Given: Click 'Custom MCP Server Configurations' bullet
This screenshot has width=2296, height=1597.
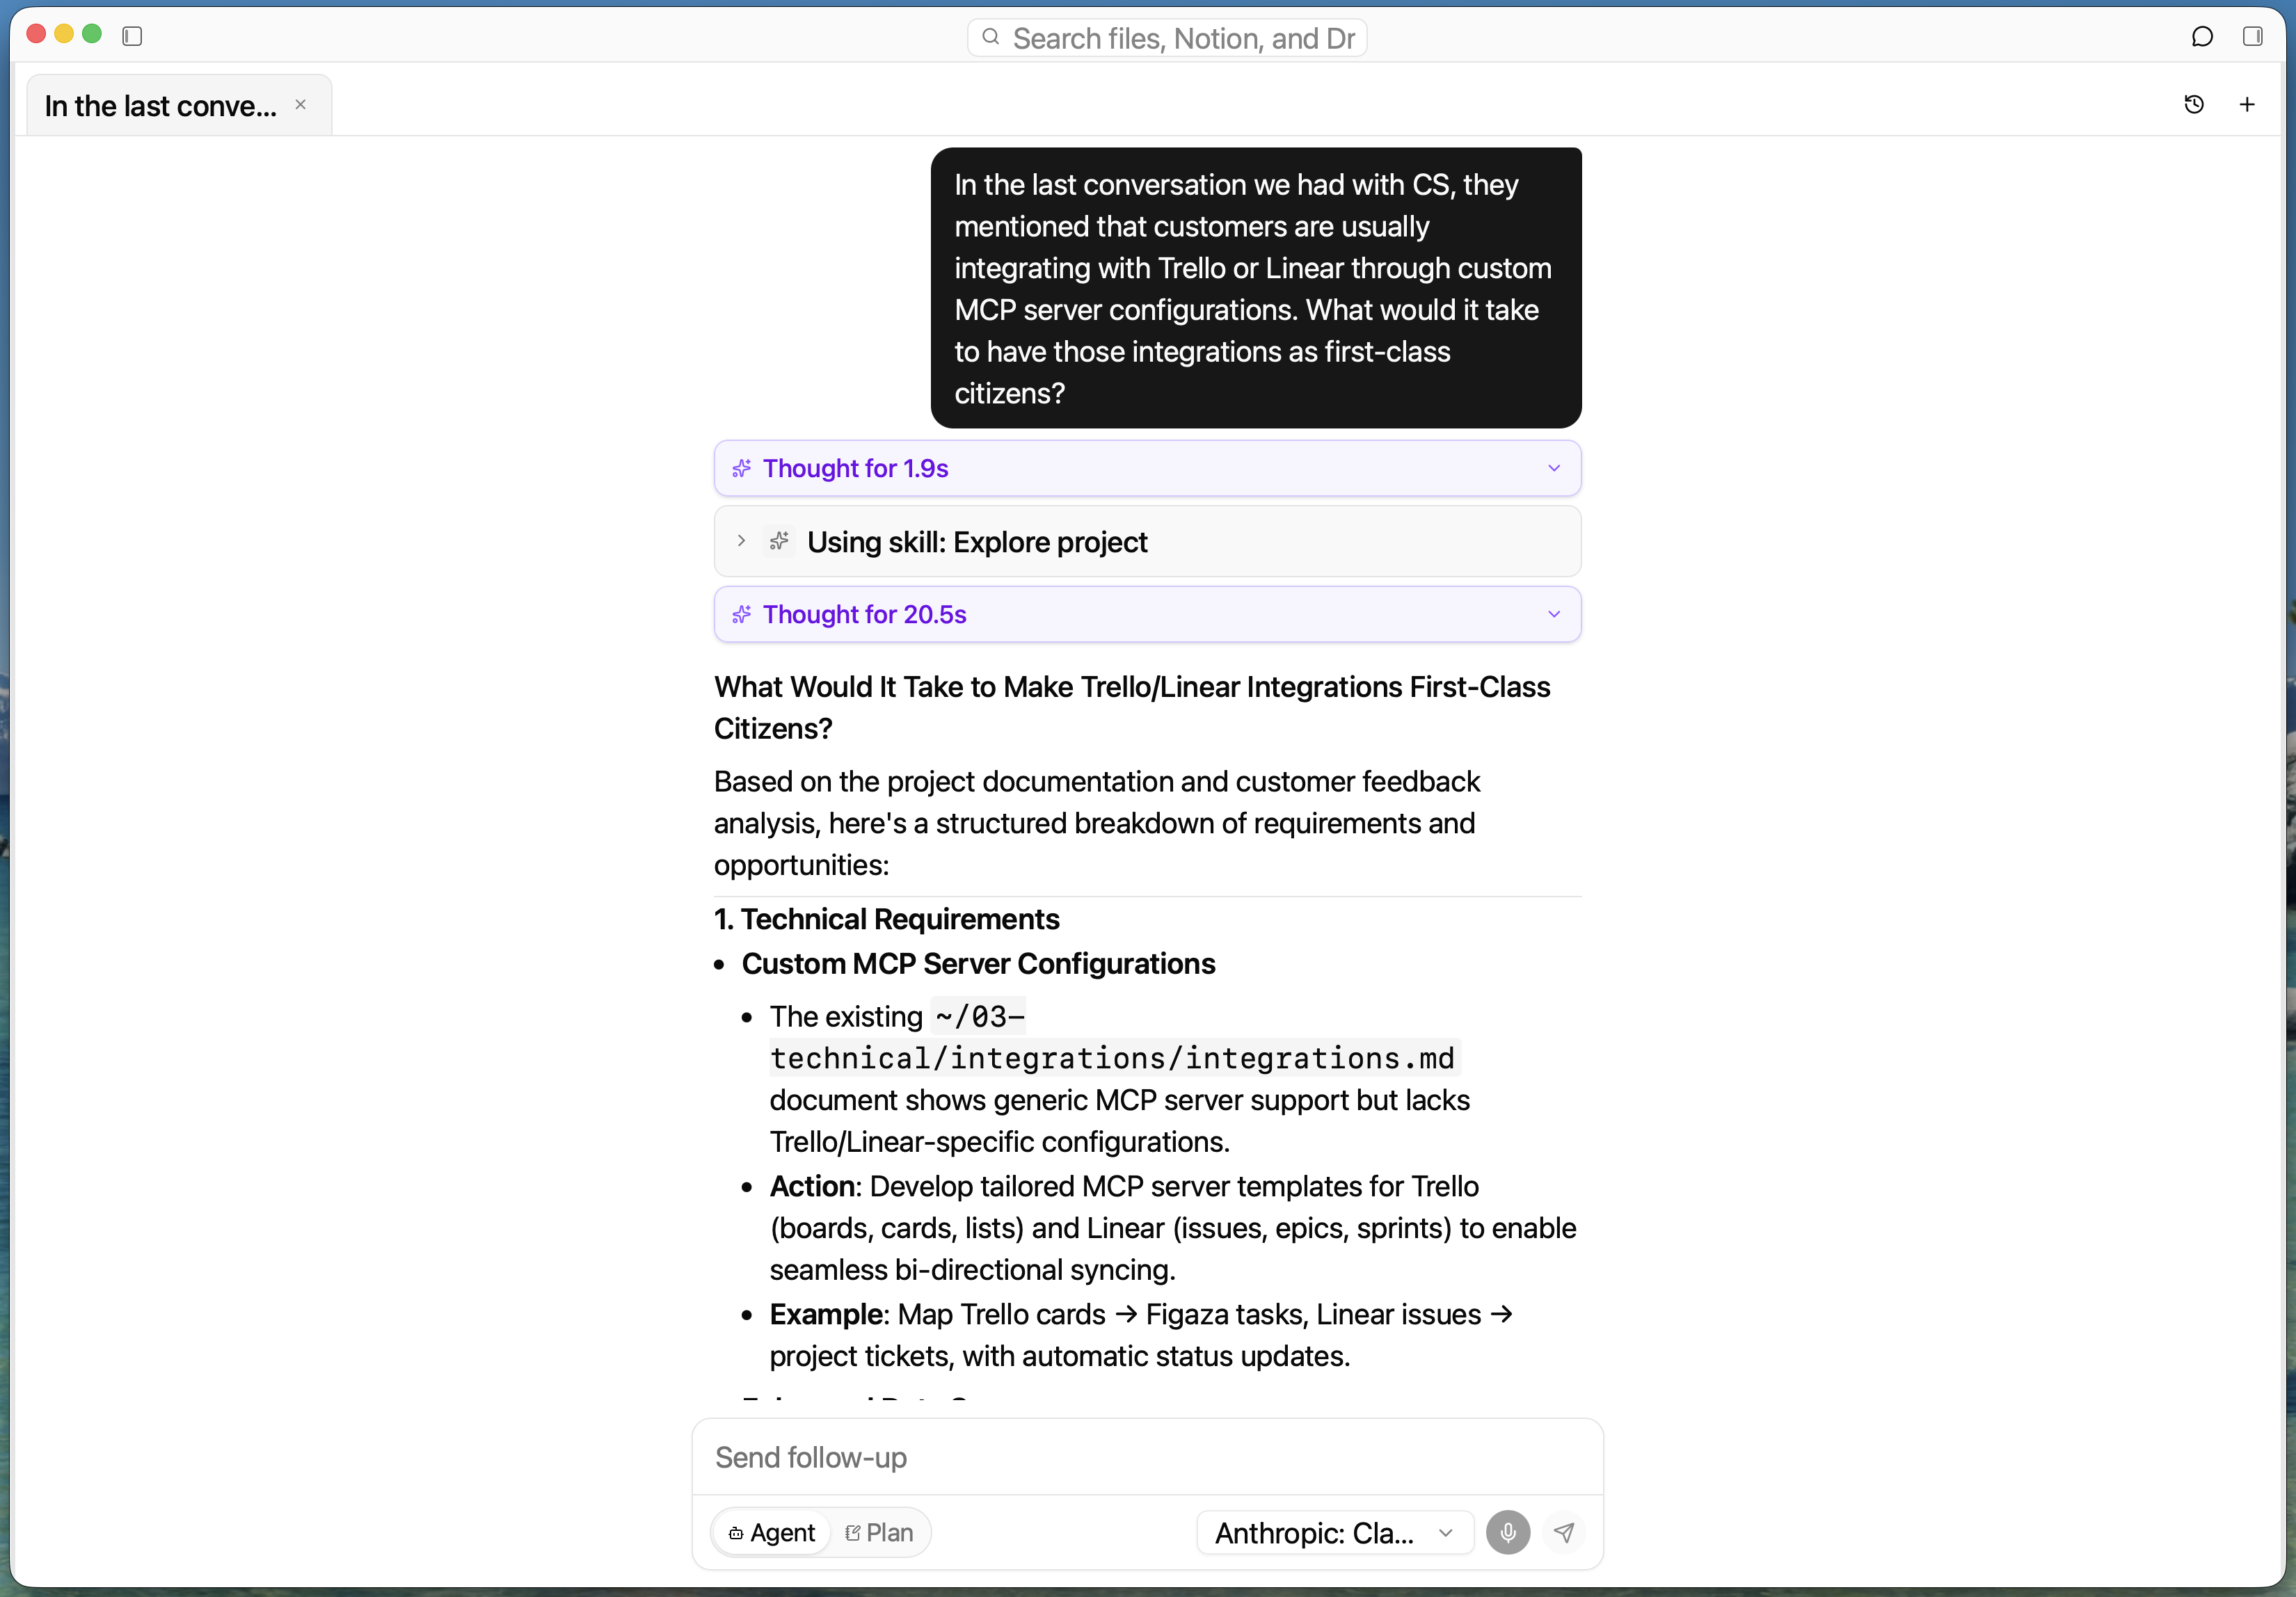Looking at the screenshot, I should [x=978, y=963].
